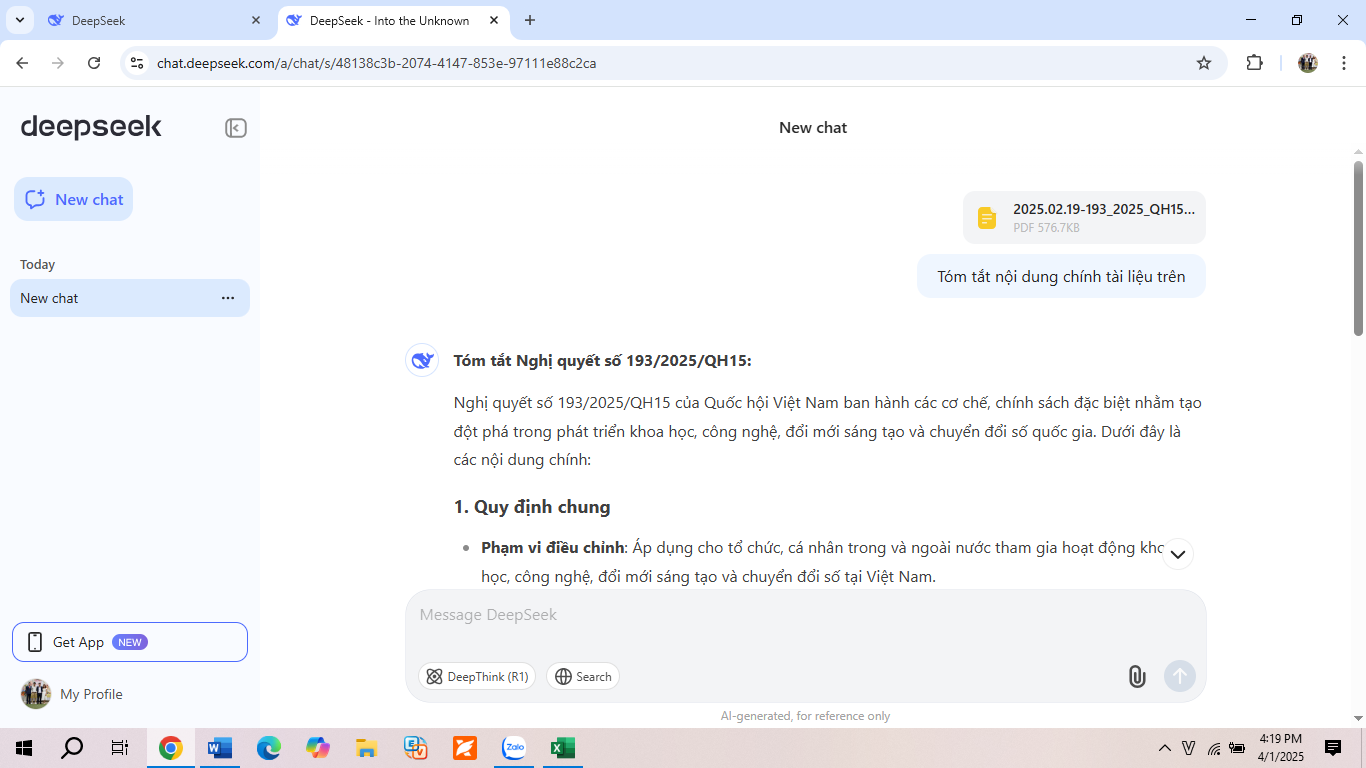Viewport: 1366px width, 768px height.
Task: Click the DeepSeek logo in the sidebar
Action: point(91,127)
